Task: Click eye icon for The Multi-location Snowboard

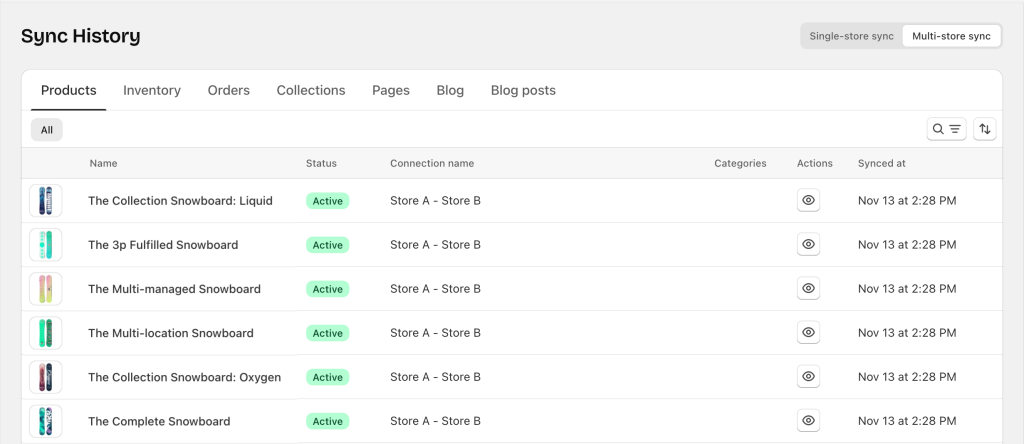Action: click(809, 333)
